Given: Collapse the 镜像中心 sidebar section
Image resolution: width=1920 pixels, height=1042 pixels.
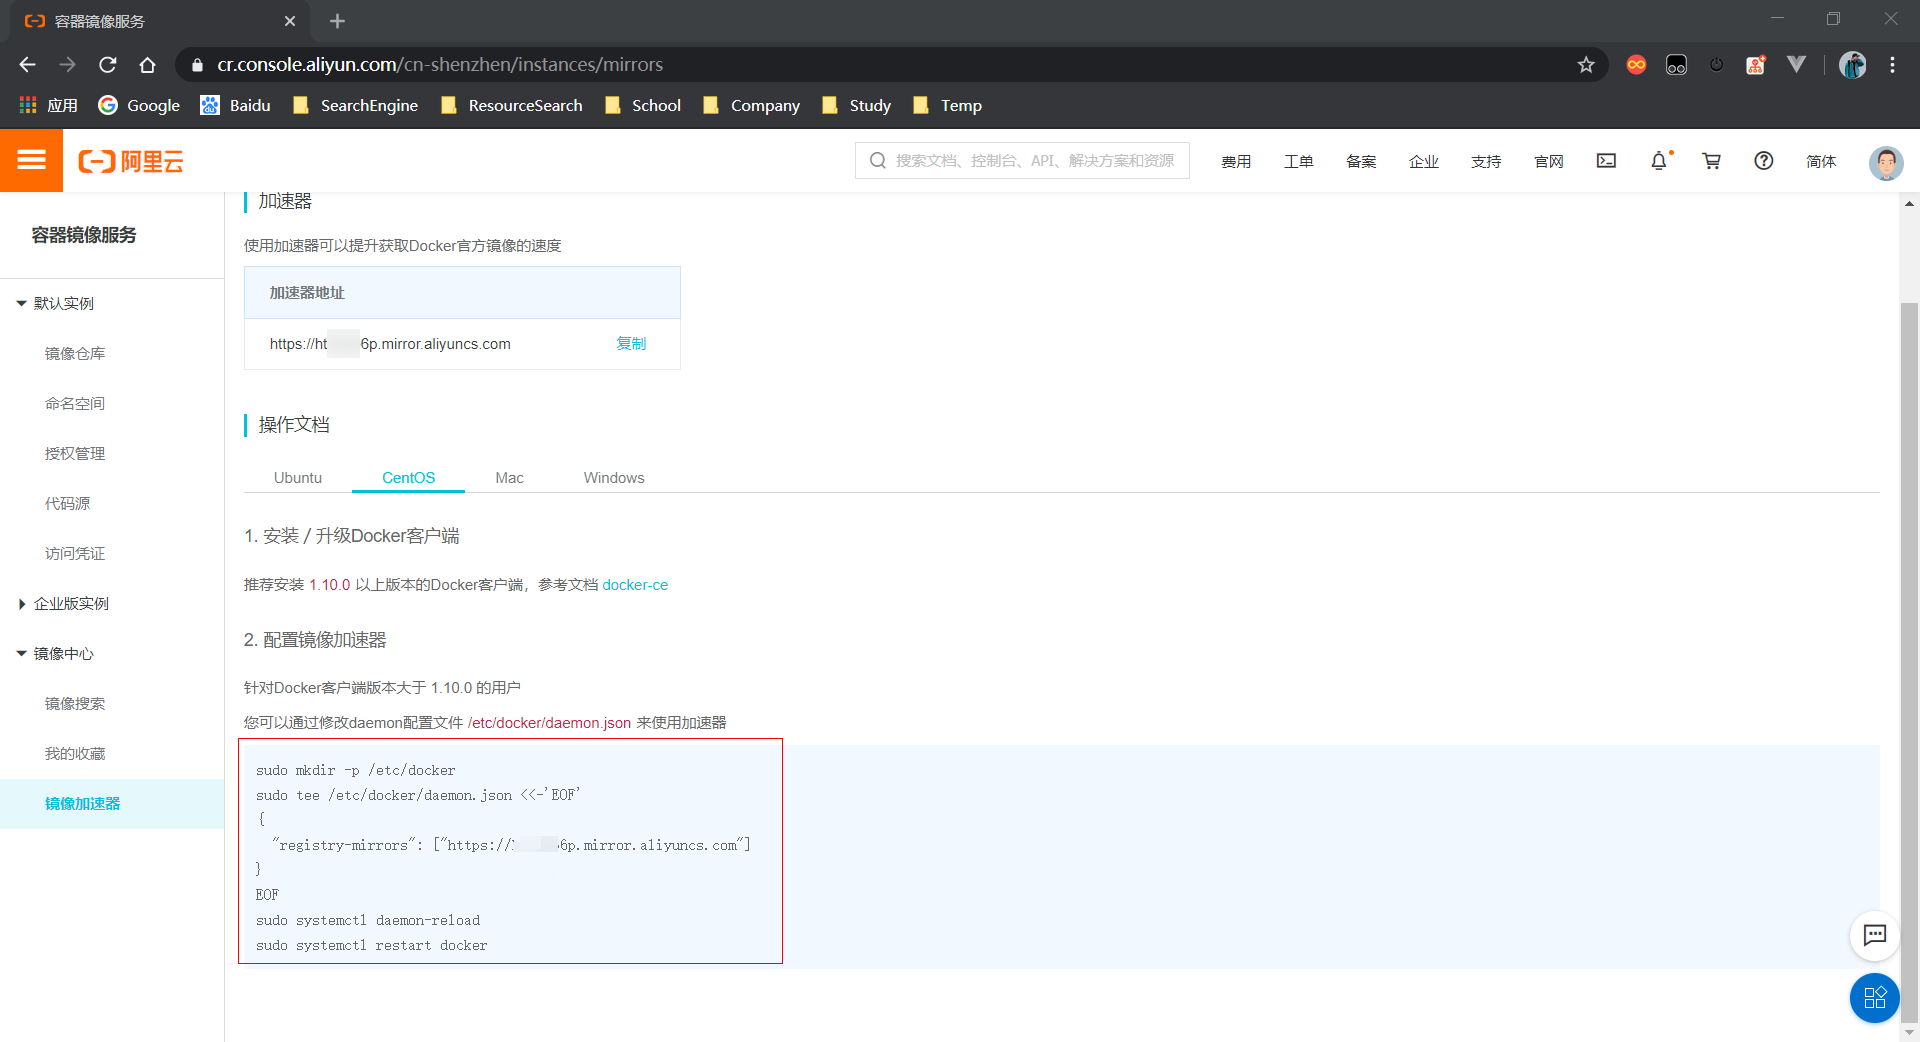Looking at the screenshot, I should point(55,653).
